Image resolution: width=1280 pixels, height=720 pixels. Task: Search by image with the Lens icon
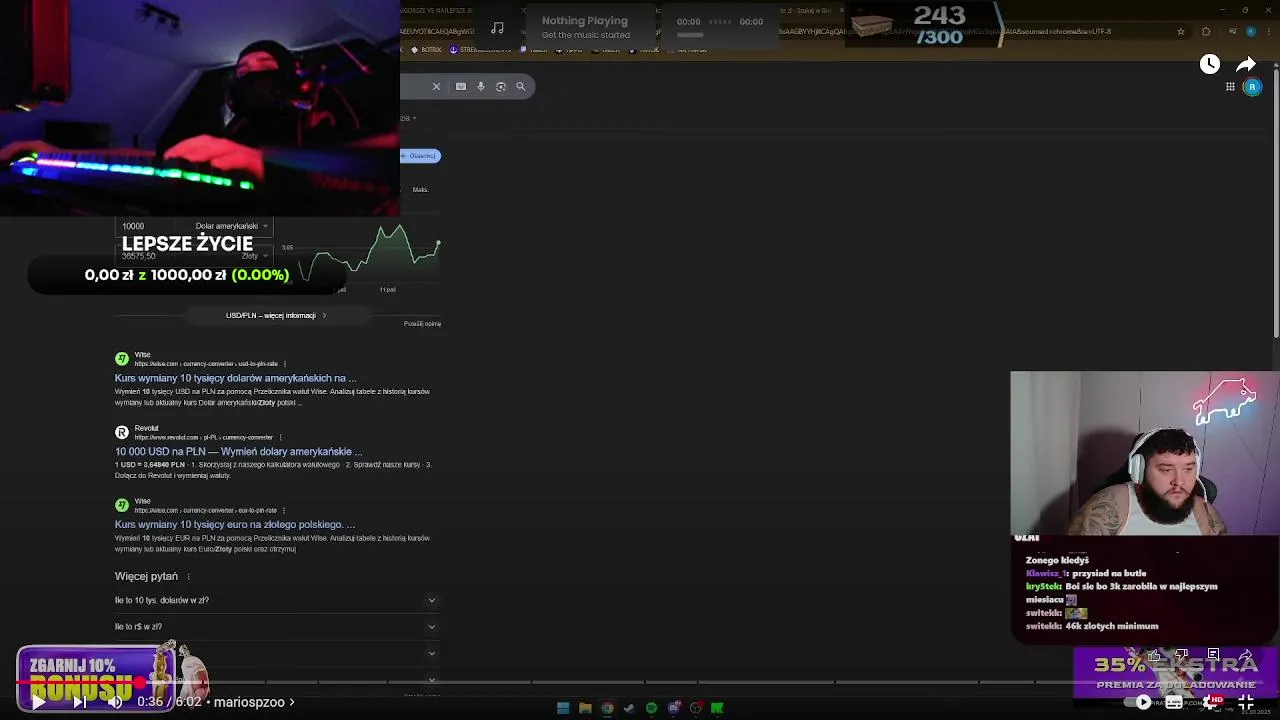click(x=501, y=87)
